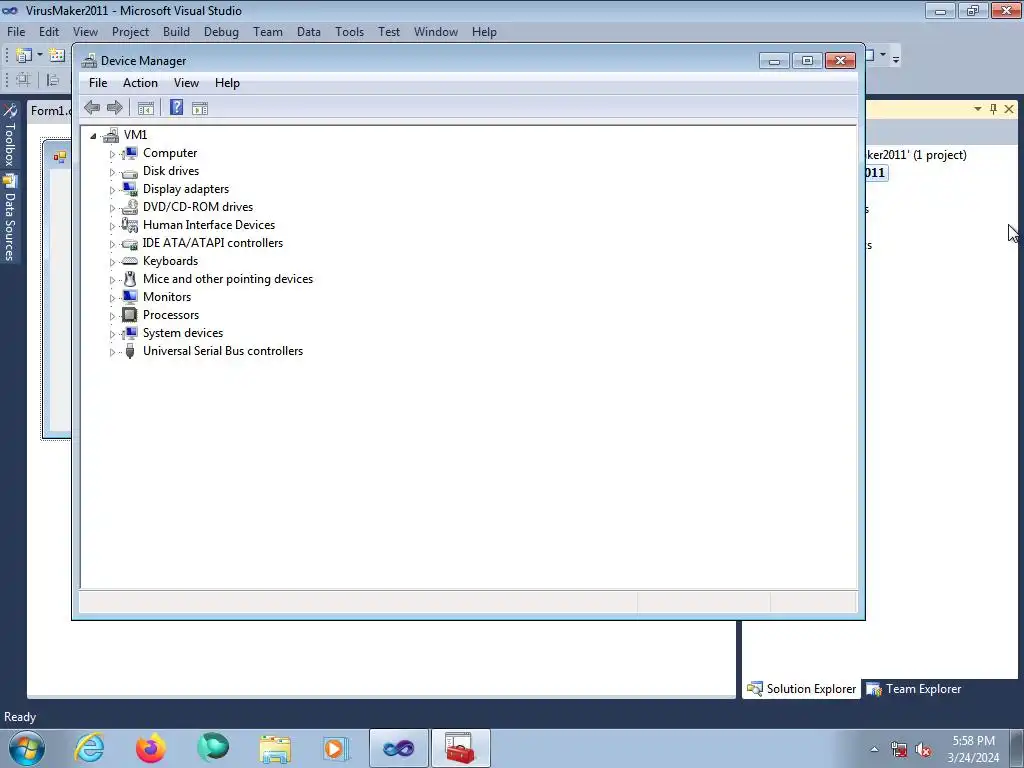The image size is (1024, 768).
Task: Select IDE ATA/ATAPI controllers row text
Action: click(213, 243)
